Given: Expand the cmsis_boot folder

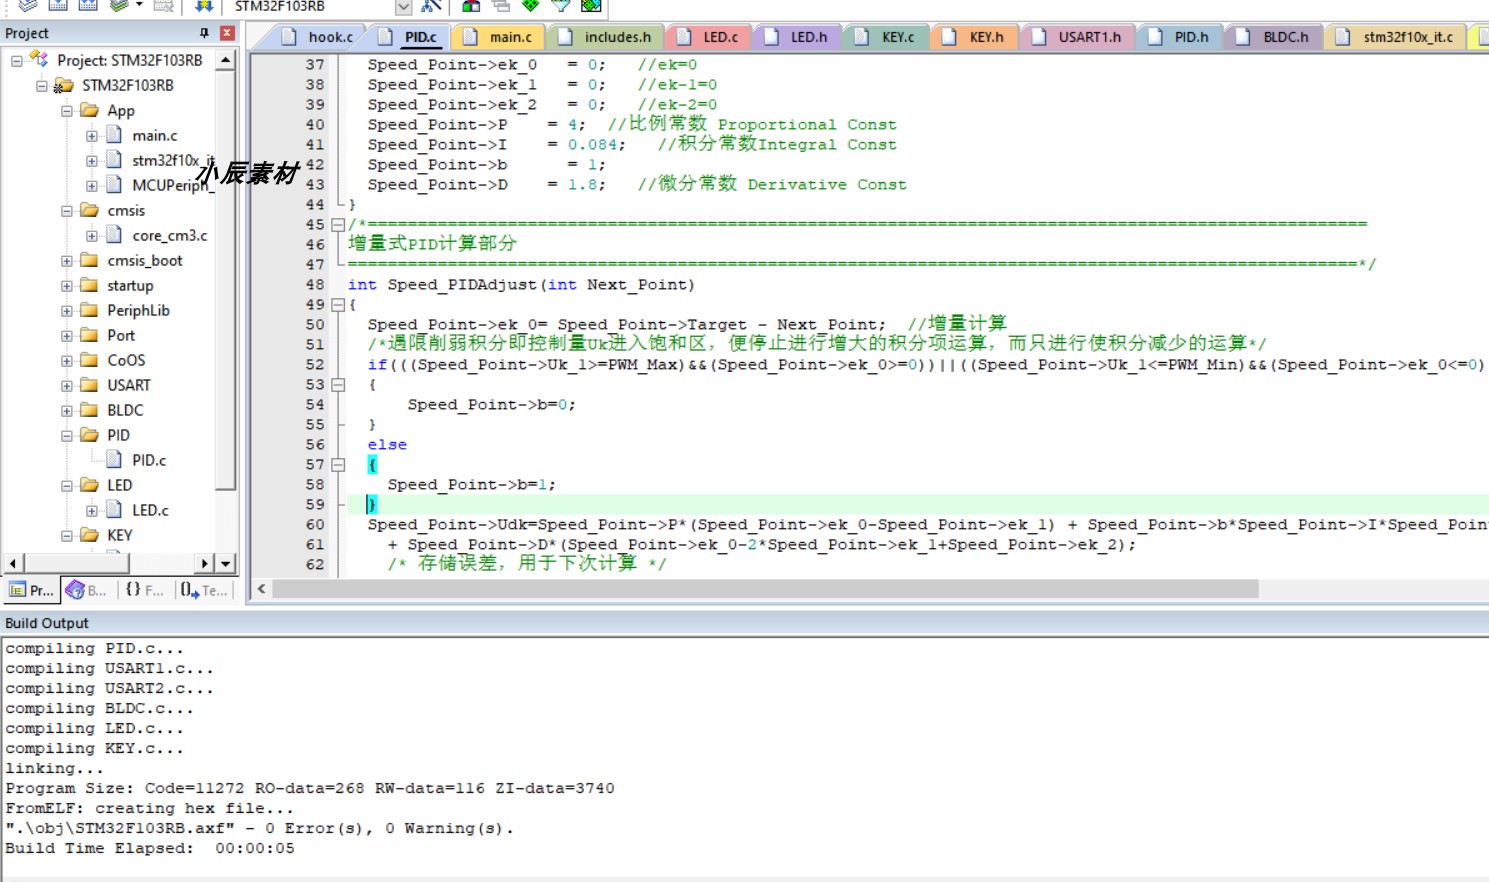Looking at the screenshot, I should [x=67, y=261].
